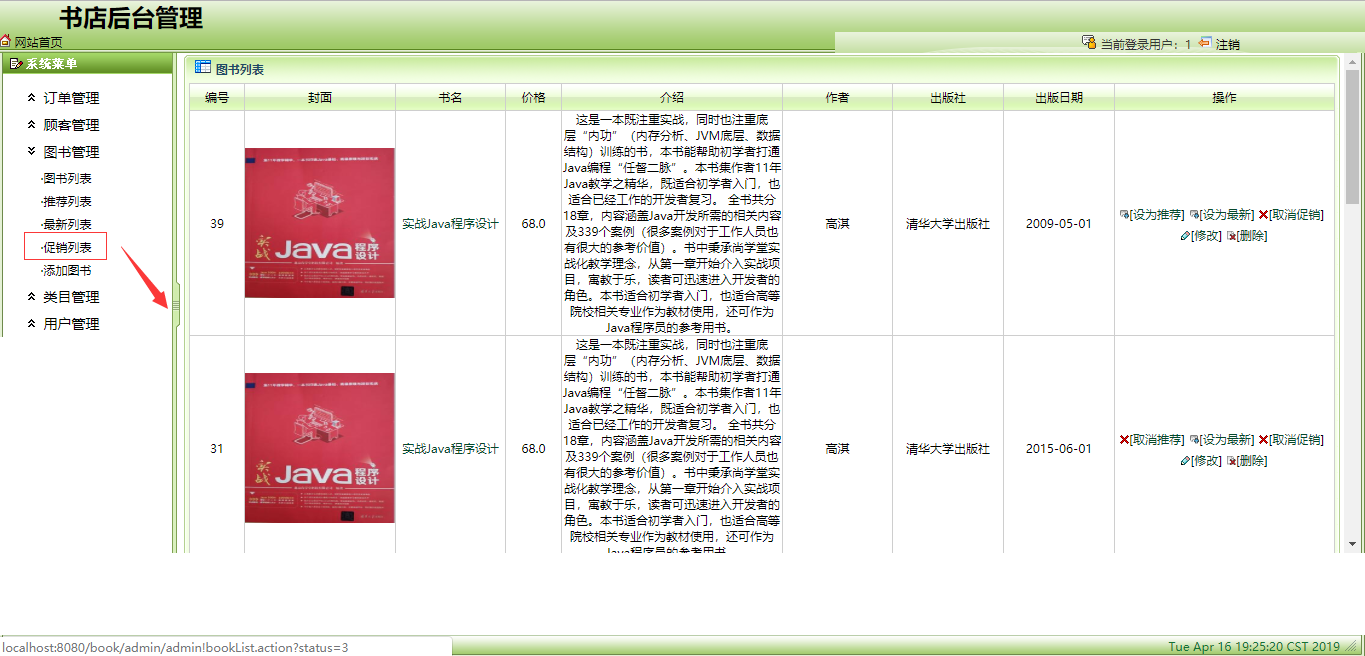Click the book number cell 39

click(x=217, y=224)
